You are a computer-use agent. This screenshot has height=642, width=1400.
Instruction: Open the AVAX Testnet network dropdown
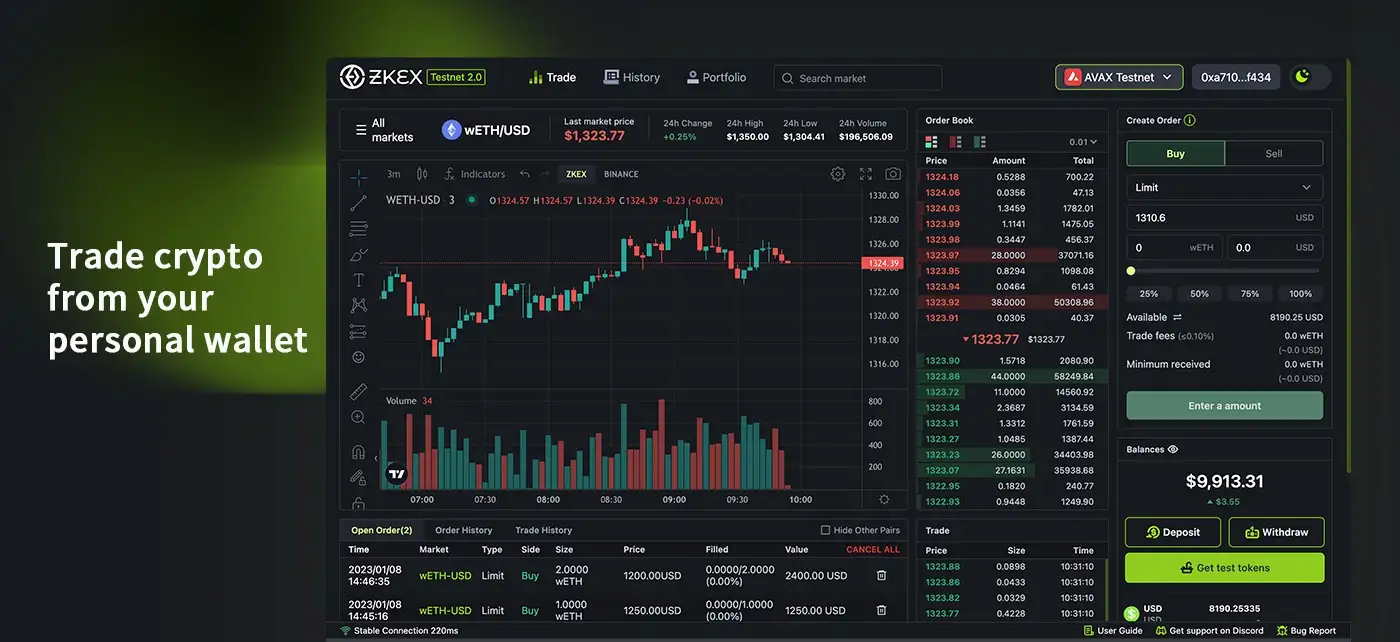click(x=1119, y=77)
